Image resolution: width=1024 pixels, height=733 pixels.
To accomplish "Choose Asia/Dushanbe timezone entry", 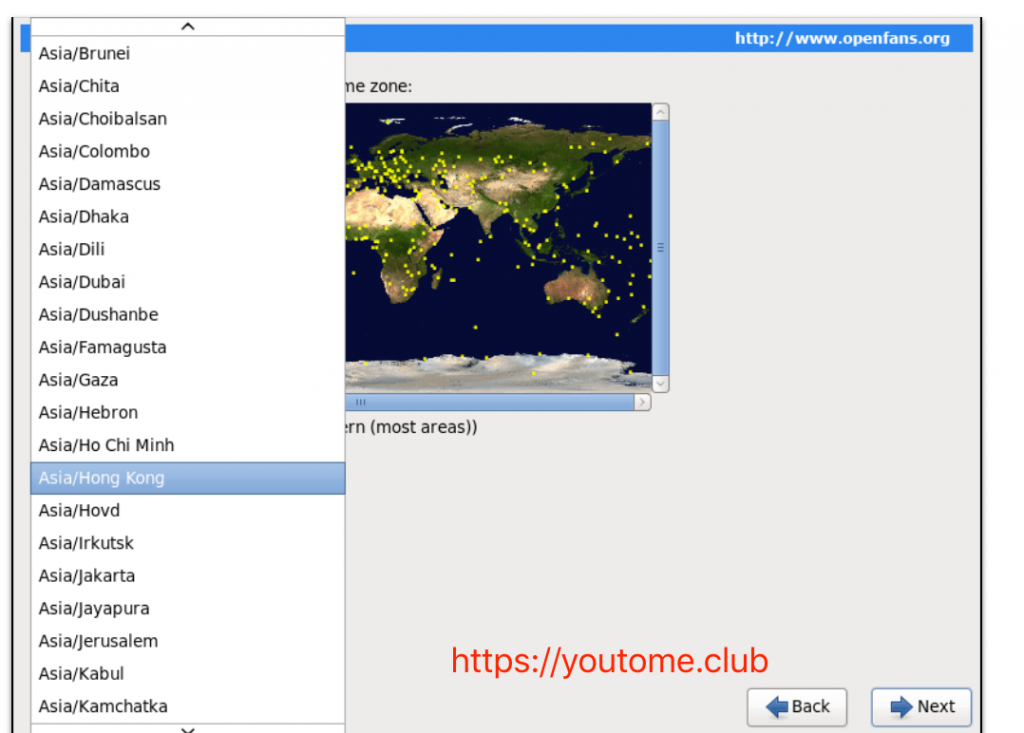I will (187, 315).
